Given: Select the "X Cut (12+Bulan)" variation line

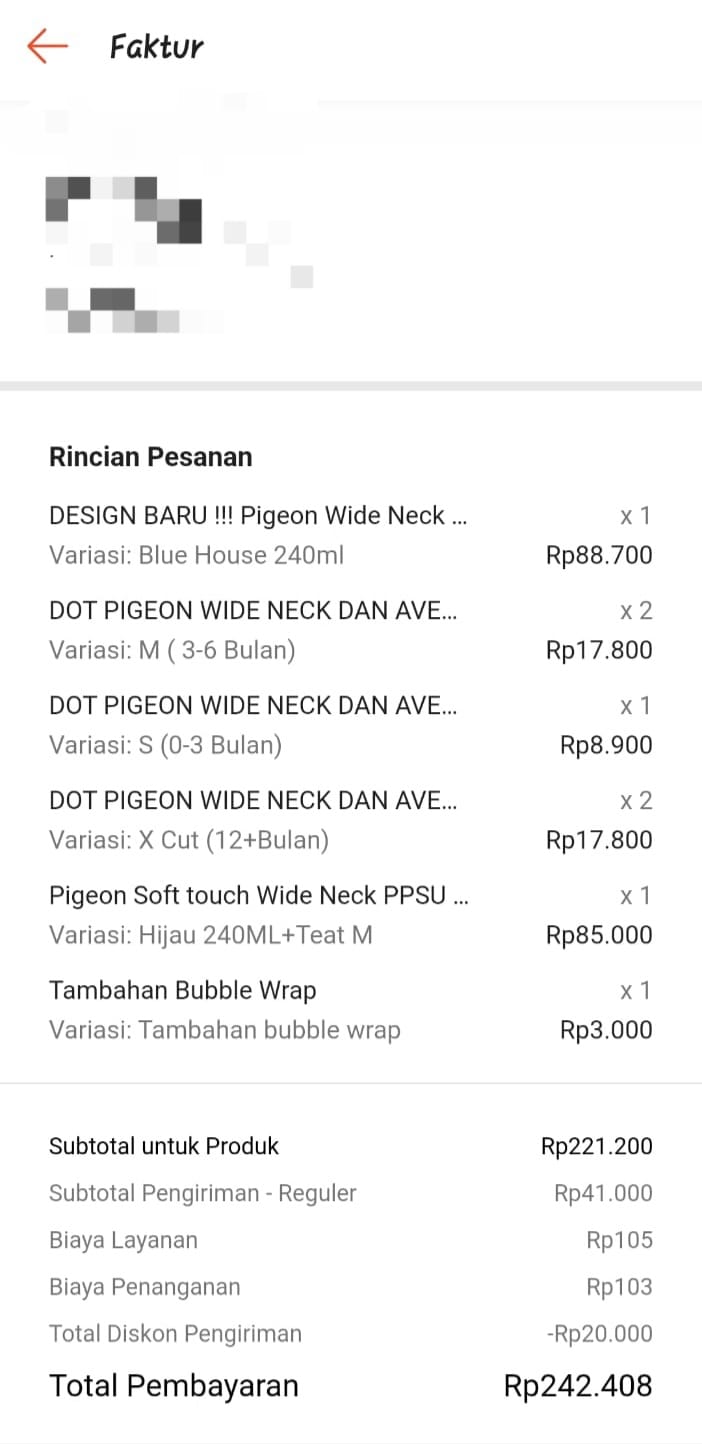Looking at the screenshot, I should coord(189,840).
